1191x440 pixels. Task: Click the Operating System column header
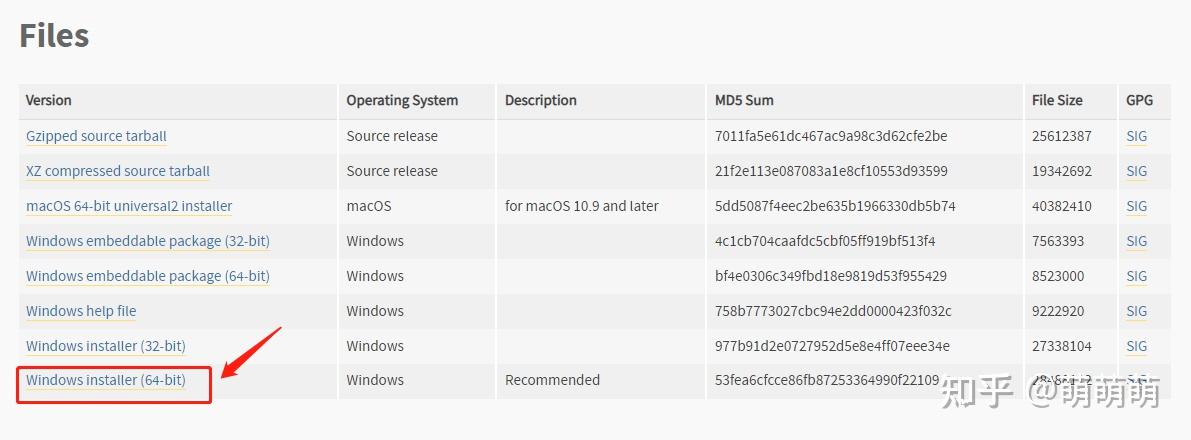pos(402,100)
